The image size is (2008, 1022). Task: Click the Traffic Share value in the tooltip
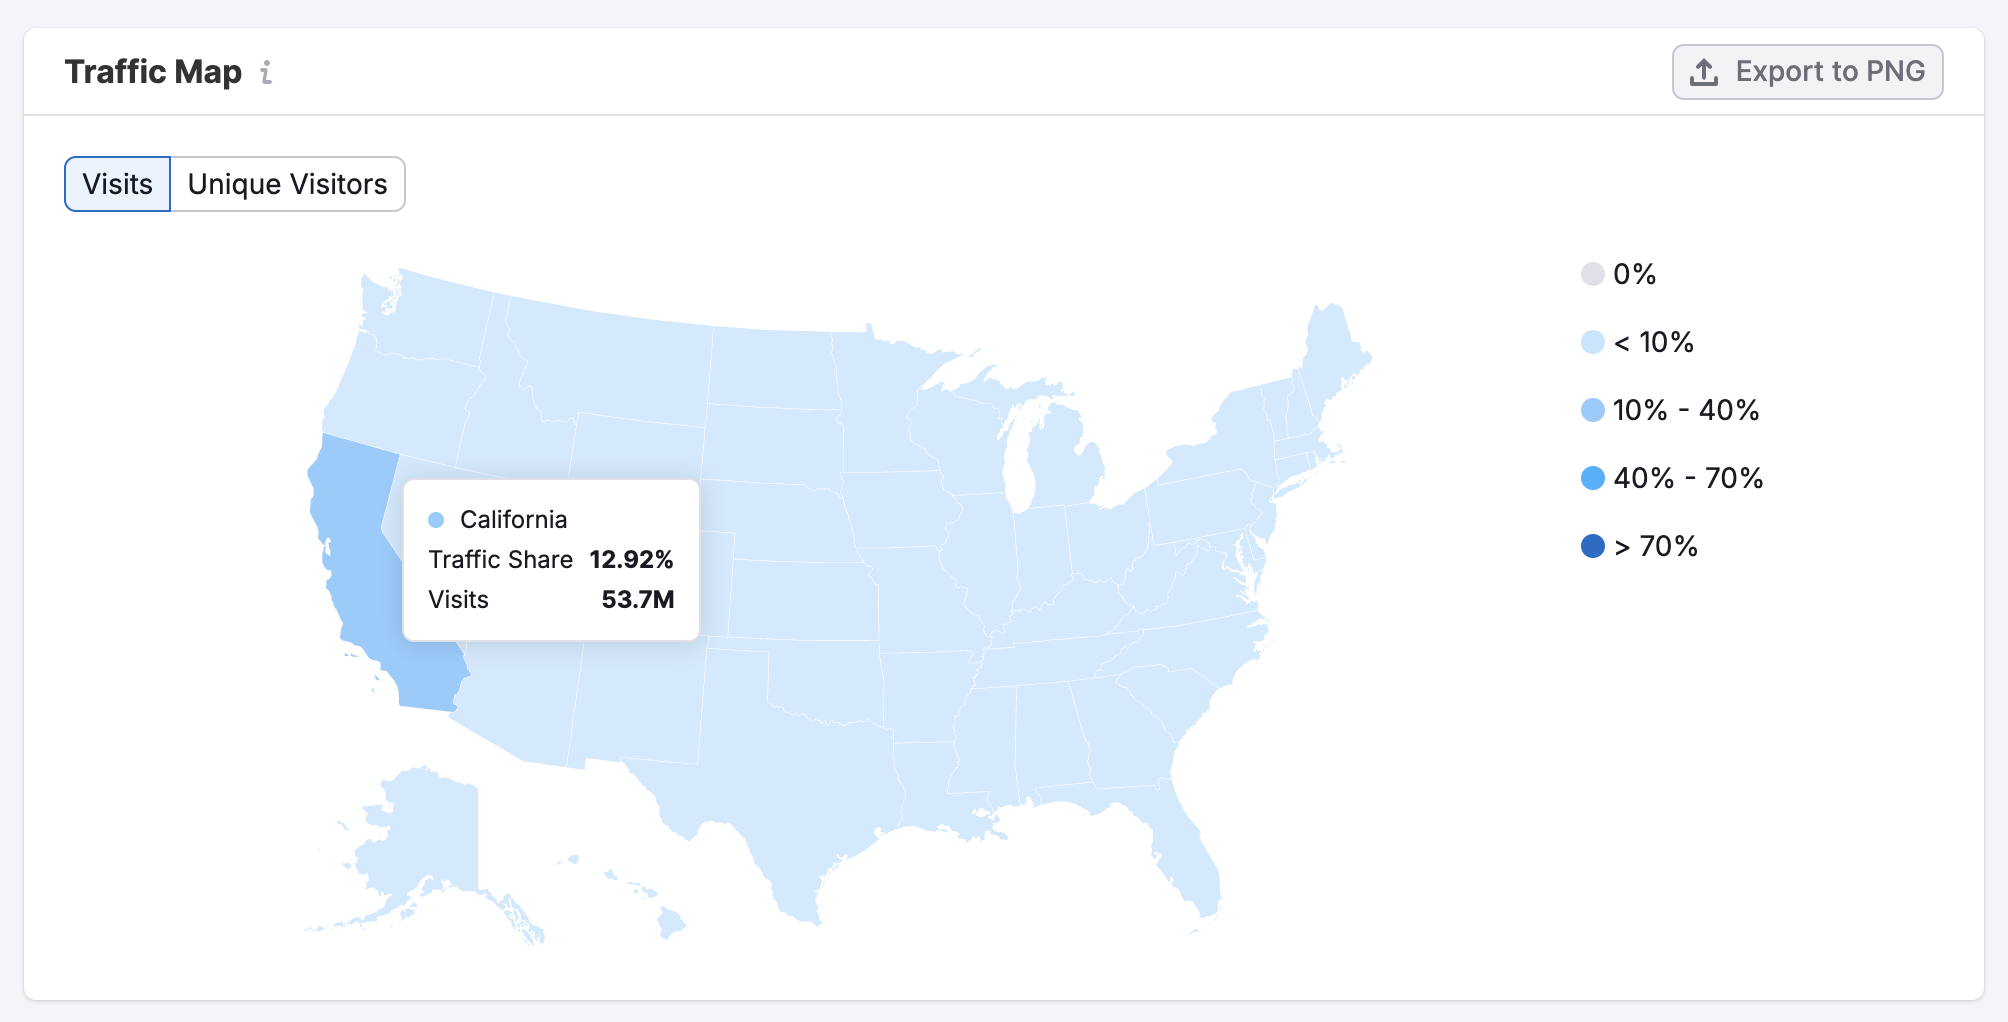631,559
